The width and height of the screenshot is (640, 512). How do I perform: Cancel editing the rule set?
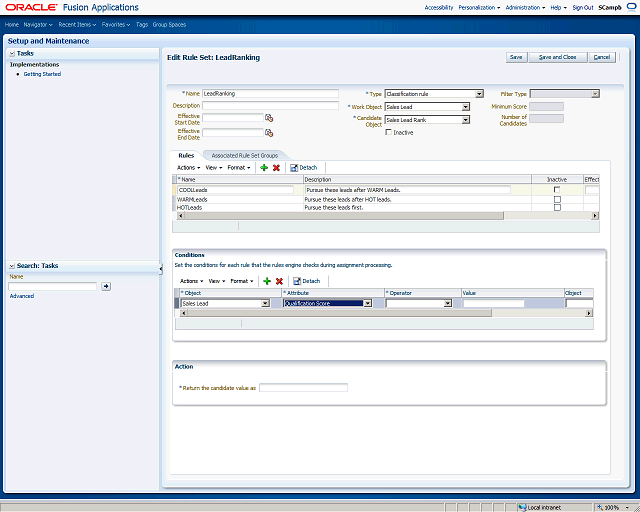602,57
